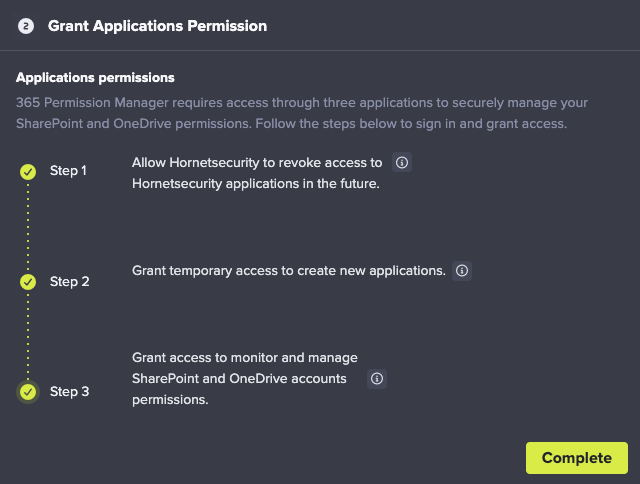
Task: Open info icon beside Step 1 description
Action: coord(402,162)
